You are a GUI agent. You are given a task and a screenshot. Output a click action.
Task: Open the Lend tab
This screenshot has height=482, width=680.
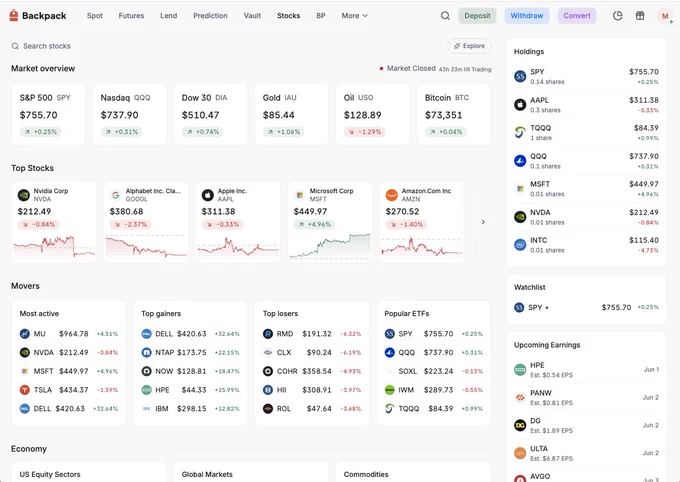click(168, 16)
